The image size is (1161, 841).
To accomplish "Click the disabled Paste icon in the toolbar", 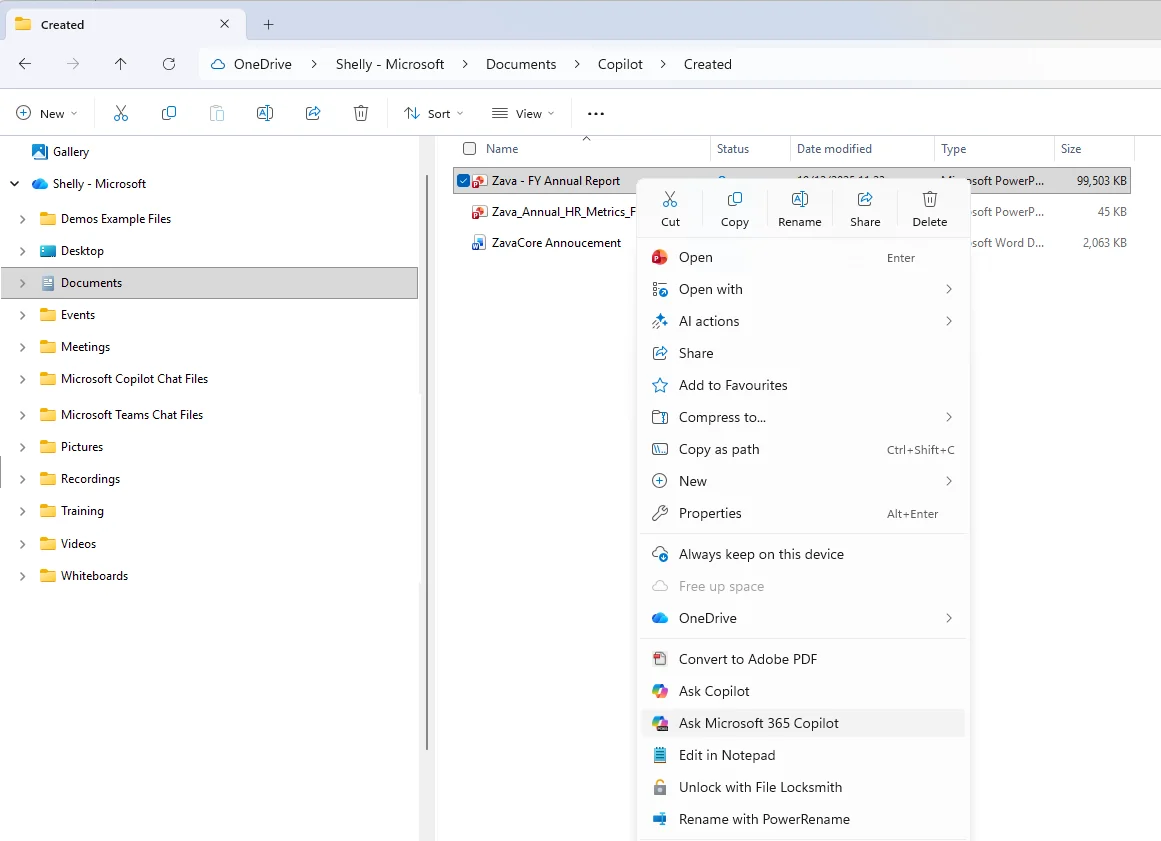I will point(217,113).
